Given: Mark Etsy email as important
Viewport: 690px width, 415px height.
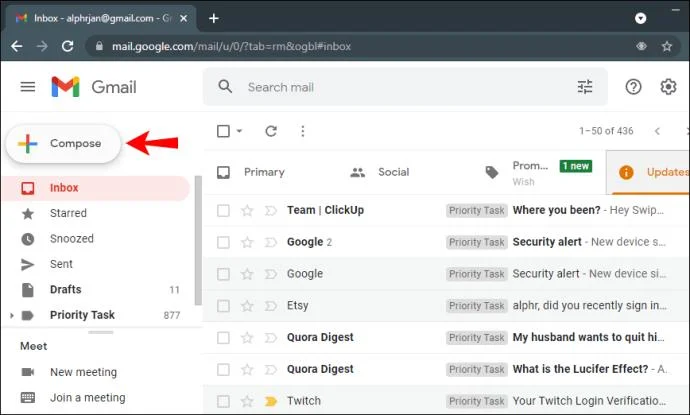Looking at the screenshot, I should (x=271, y=305).
